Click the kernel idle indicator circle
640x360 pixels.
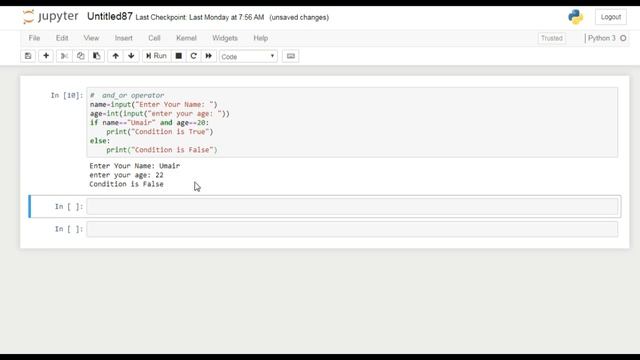click(x=623, y=38)
